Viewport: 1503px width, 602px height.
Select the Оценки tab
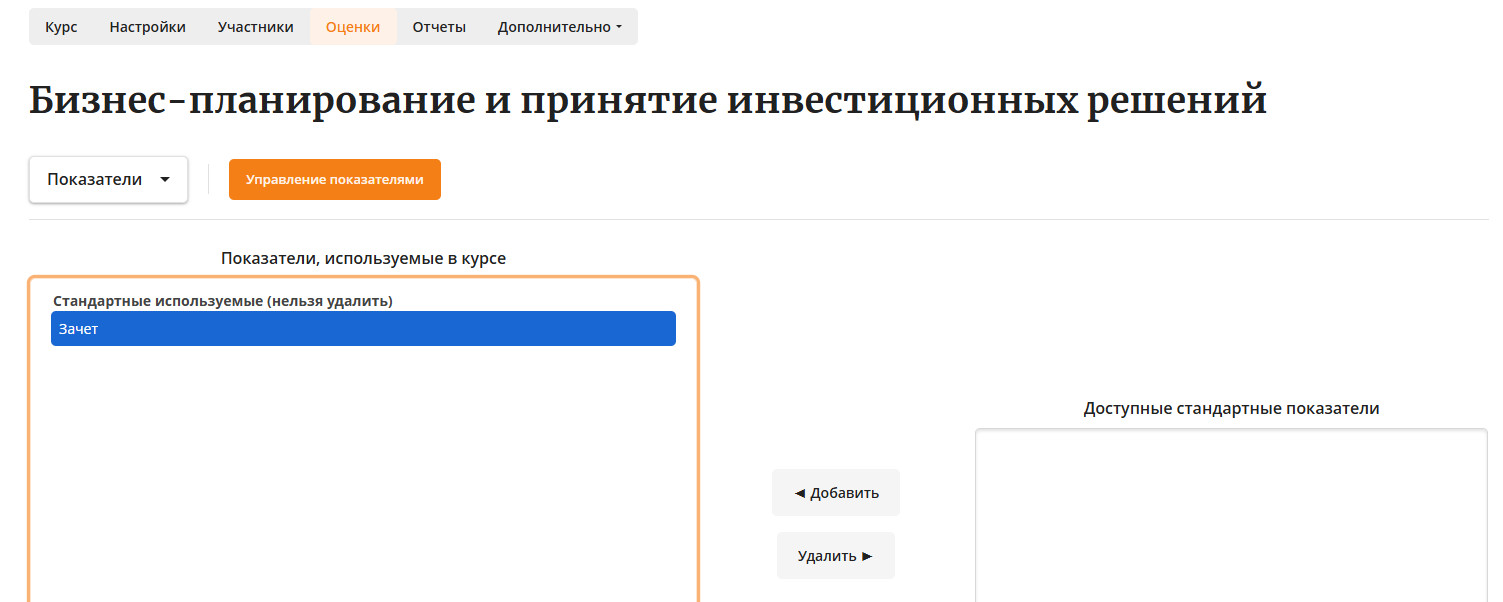coord(353,27)
